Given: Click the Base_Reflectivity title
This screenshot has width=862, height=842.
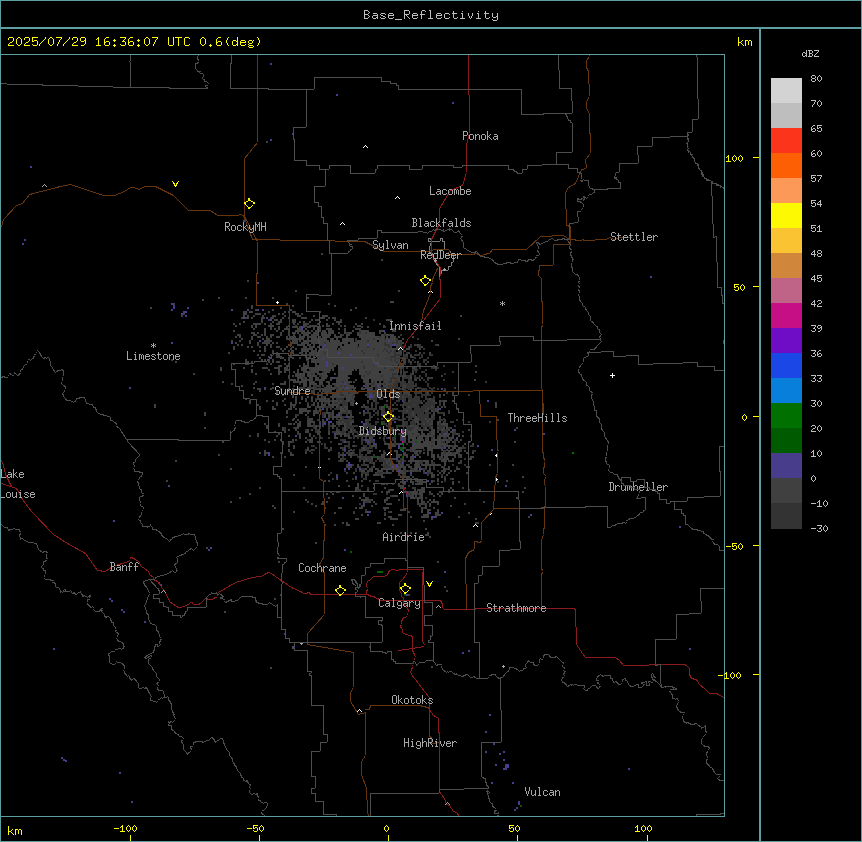Looking at the screenshot, I should pos(431,15).
